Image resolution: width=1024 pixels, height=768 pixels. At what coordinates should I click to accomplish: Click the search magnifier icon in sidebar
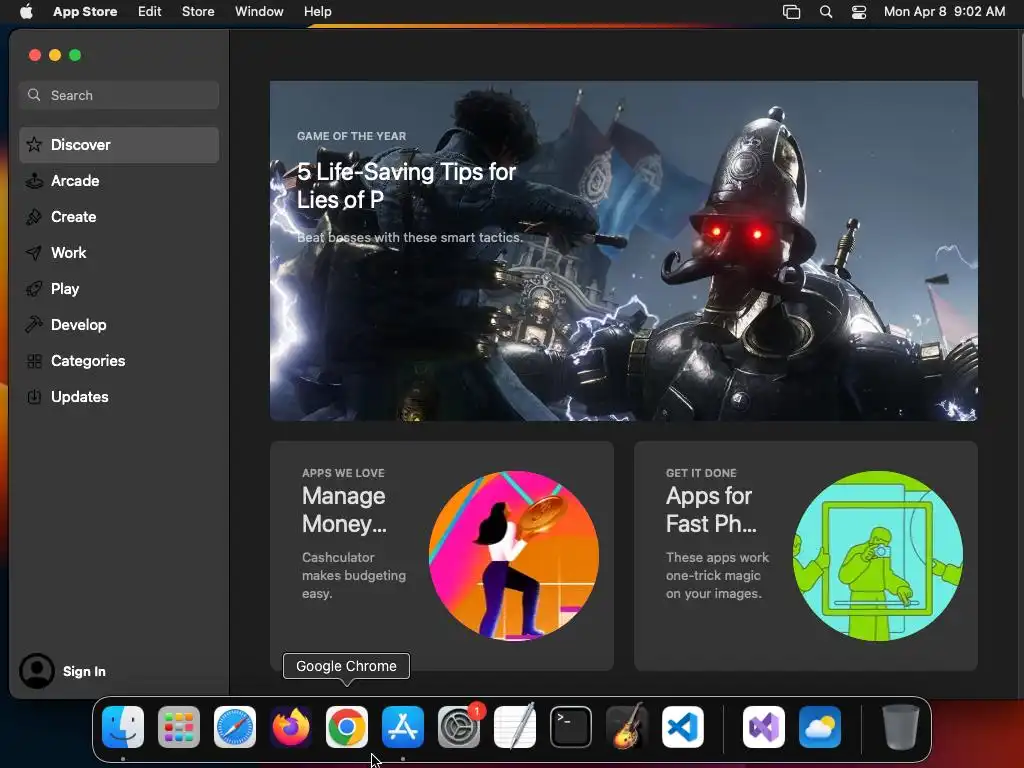click(x=34, y=95)
